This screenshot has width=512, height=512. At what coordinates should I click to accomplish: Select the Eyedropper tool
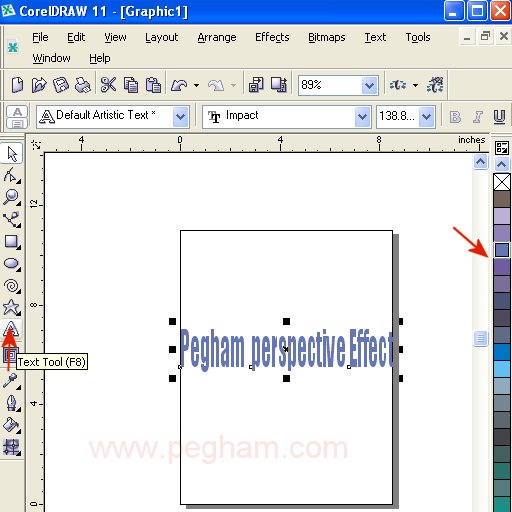point(11,381)
